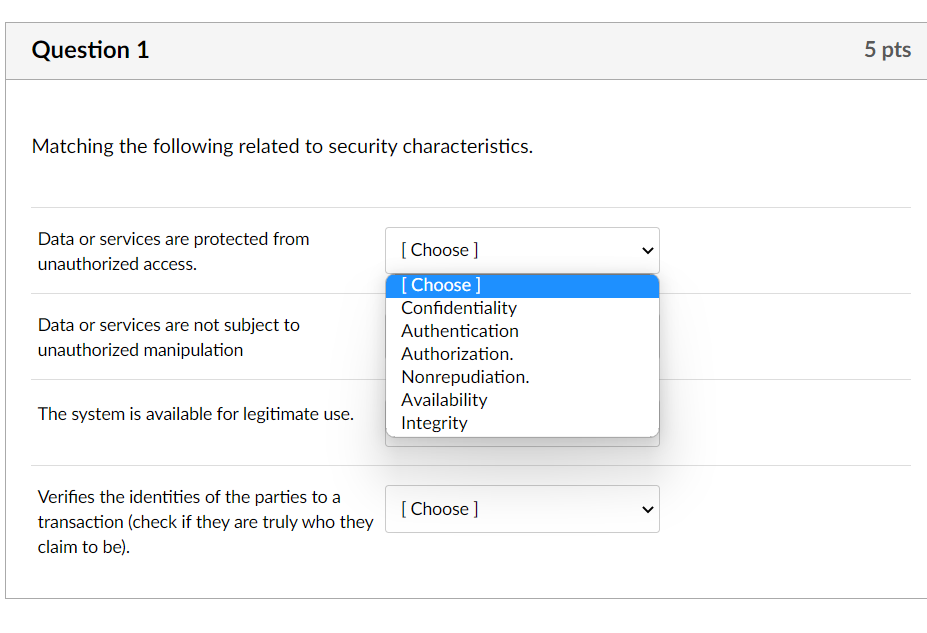
Task: Select Confidentiality from the open dropdown list
Action: [459, 308]
